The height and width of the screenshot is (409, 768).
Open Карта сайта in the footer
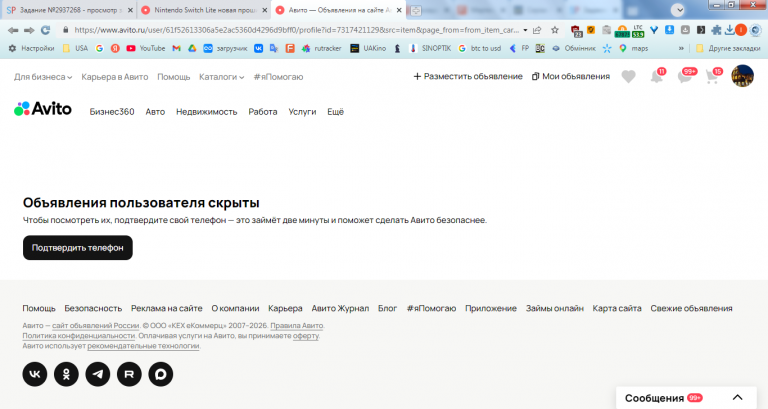tap(617, 308)
